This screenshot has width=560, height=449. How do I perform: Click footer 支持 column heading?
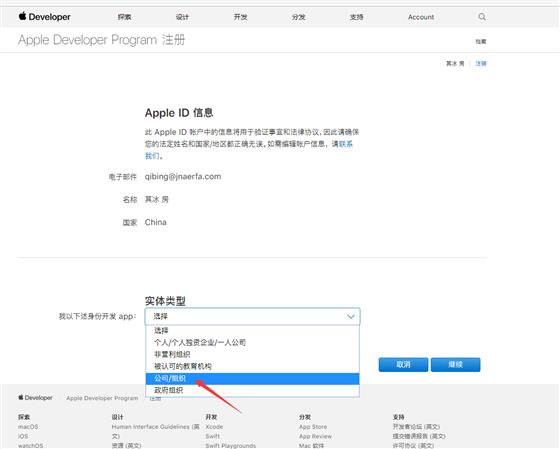point(399,417)
